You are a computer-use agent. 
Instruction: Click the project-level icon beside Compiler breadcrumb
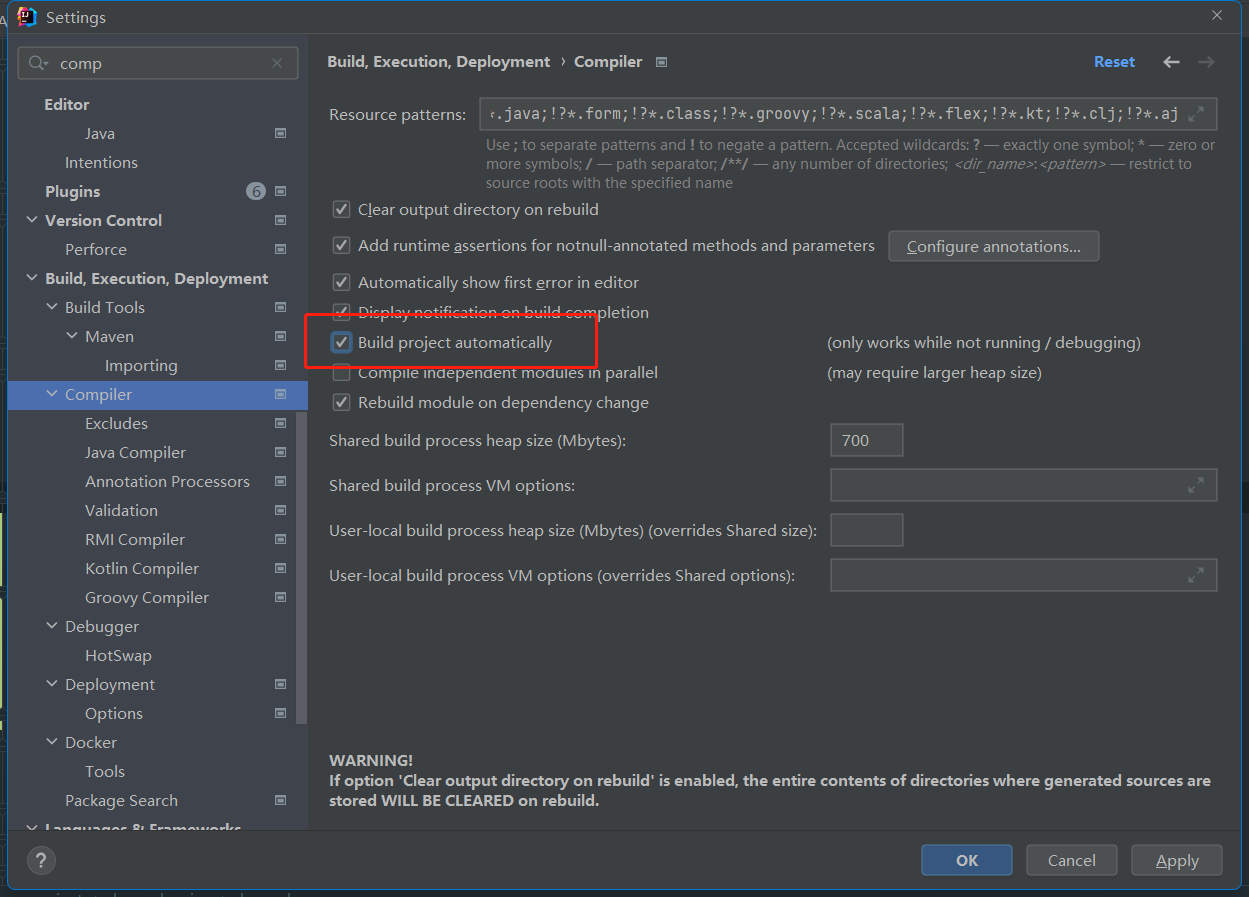click(x=661, y=62)
